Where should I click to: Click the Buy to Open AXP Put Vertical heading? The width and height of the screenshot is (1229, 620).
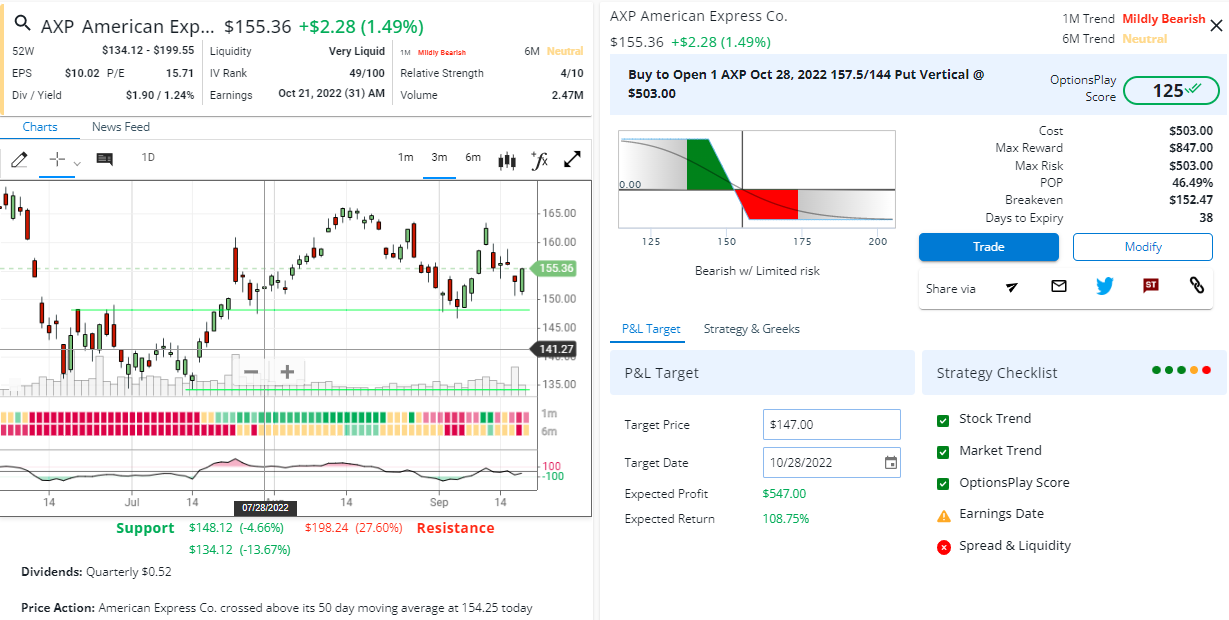point(806,84)
